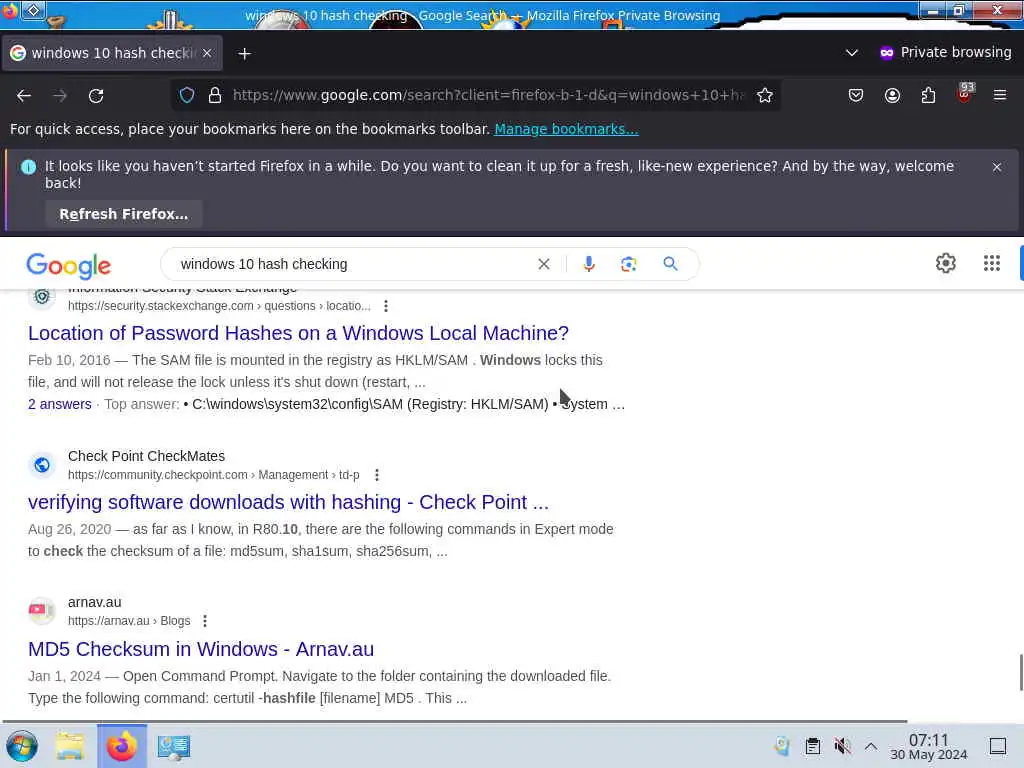Open MD5 Checksum in Windows result
Screen dimensions: 1024x768
[x=201, y=649]
